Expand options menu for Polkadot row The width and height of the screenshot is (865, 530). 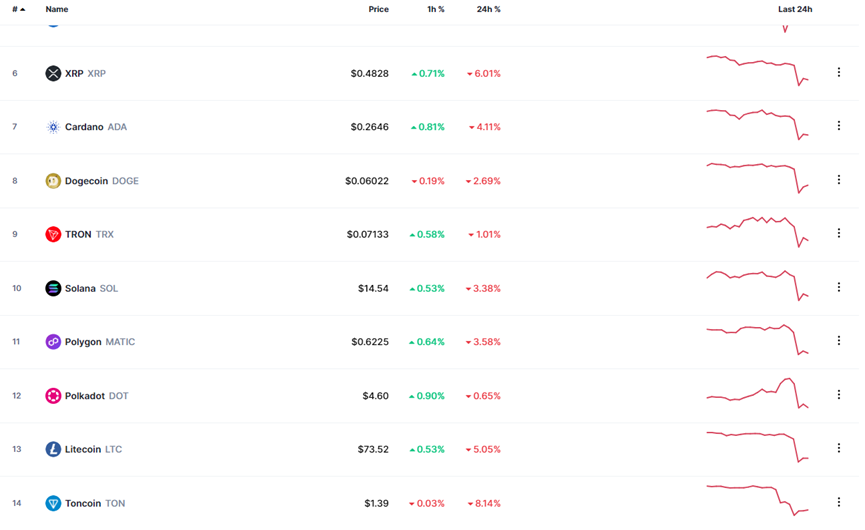839,396
